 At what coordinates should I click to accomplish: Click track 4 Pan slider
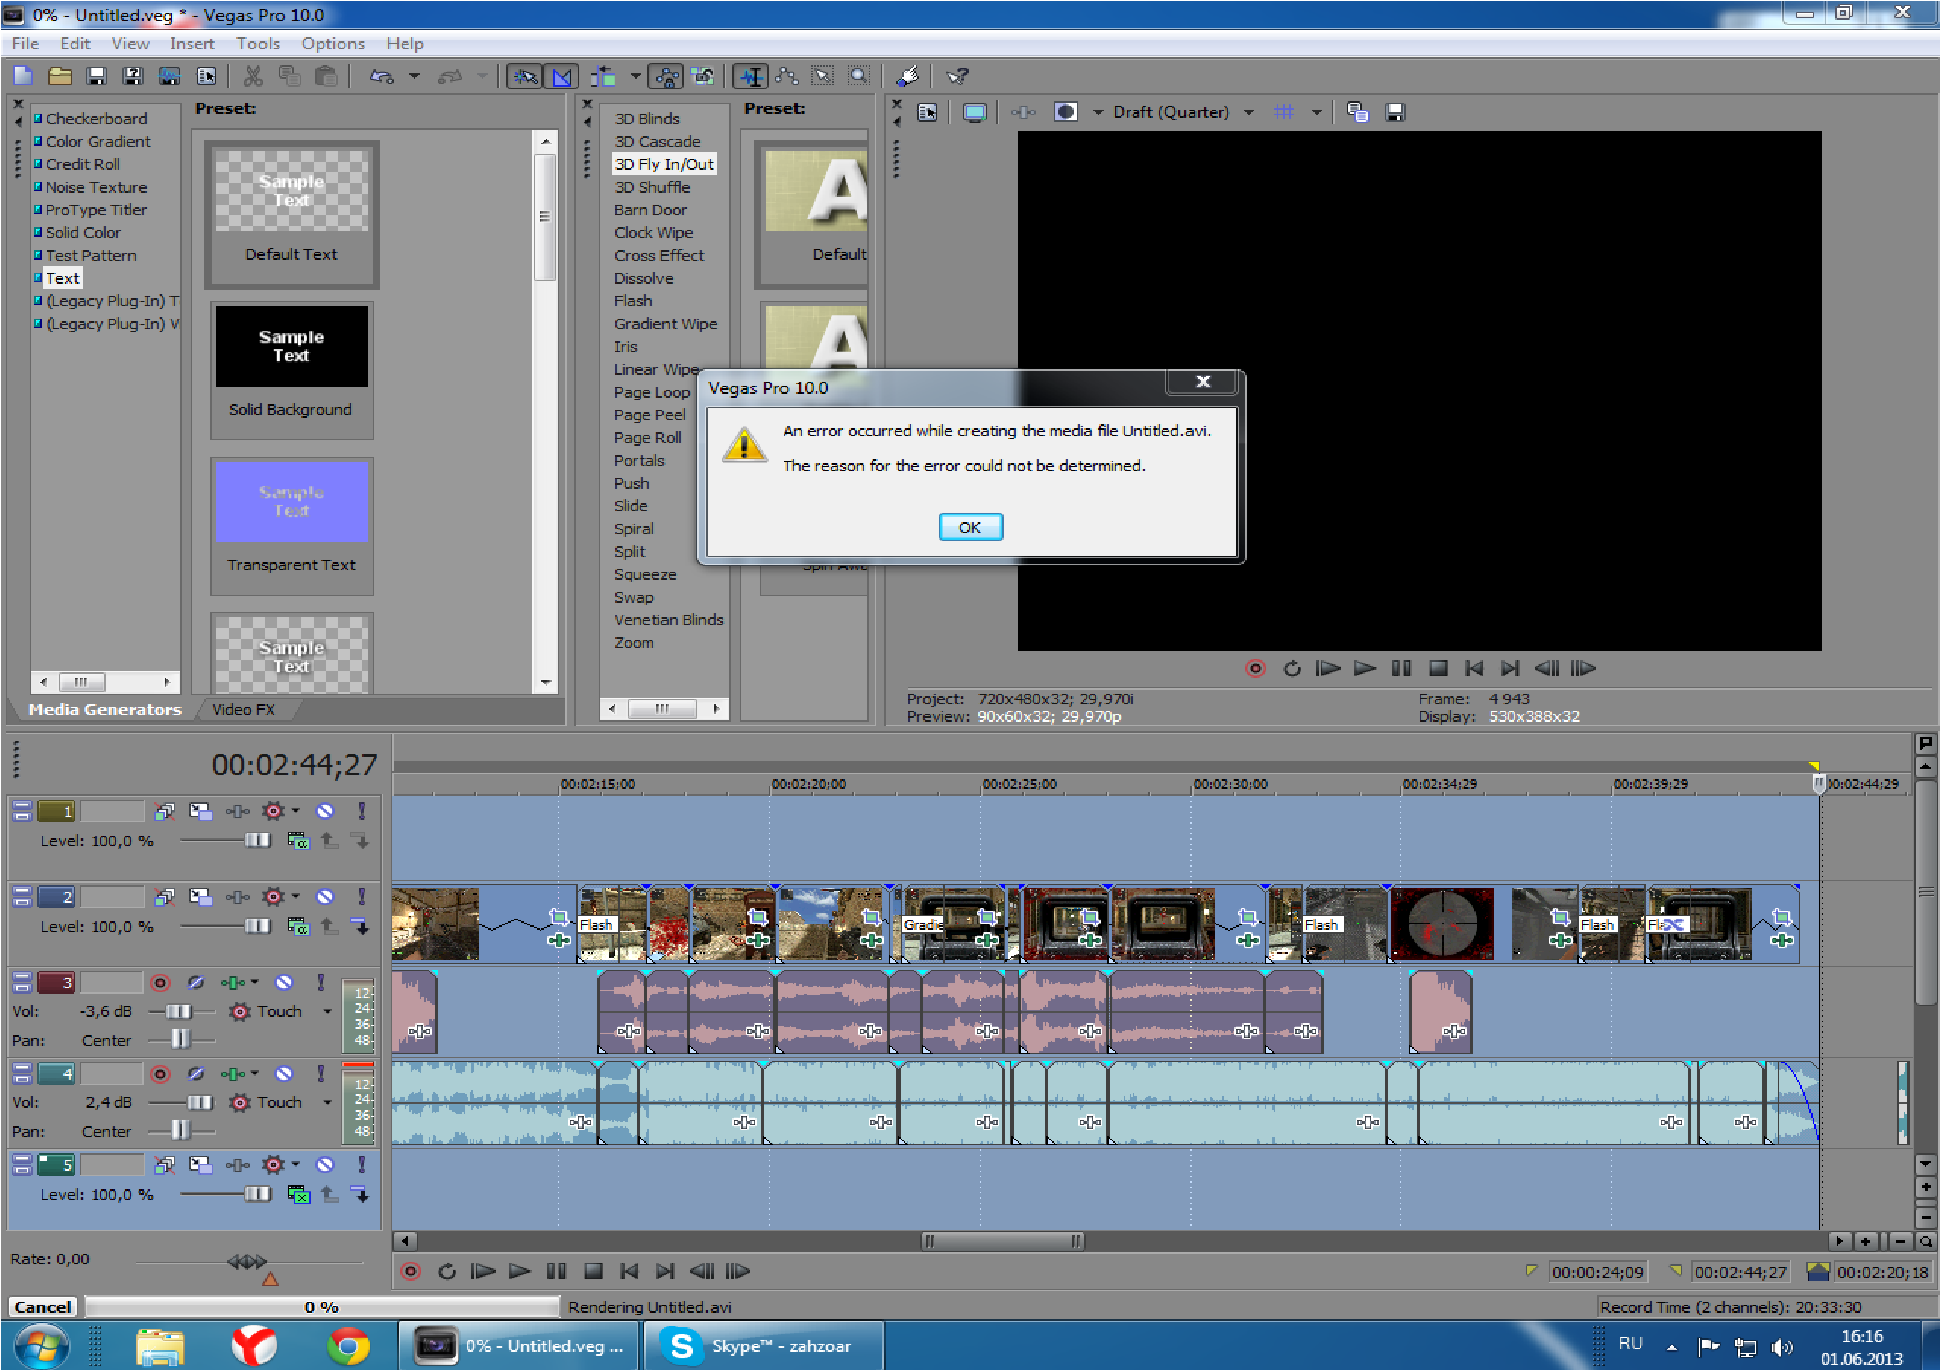click(x=180, y=1131)
